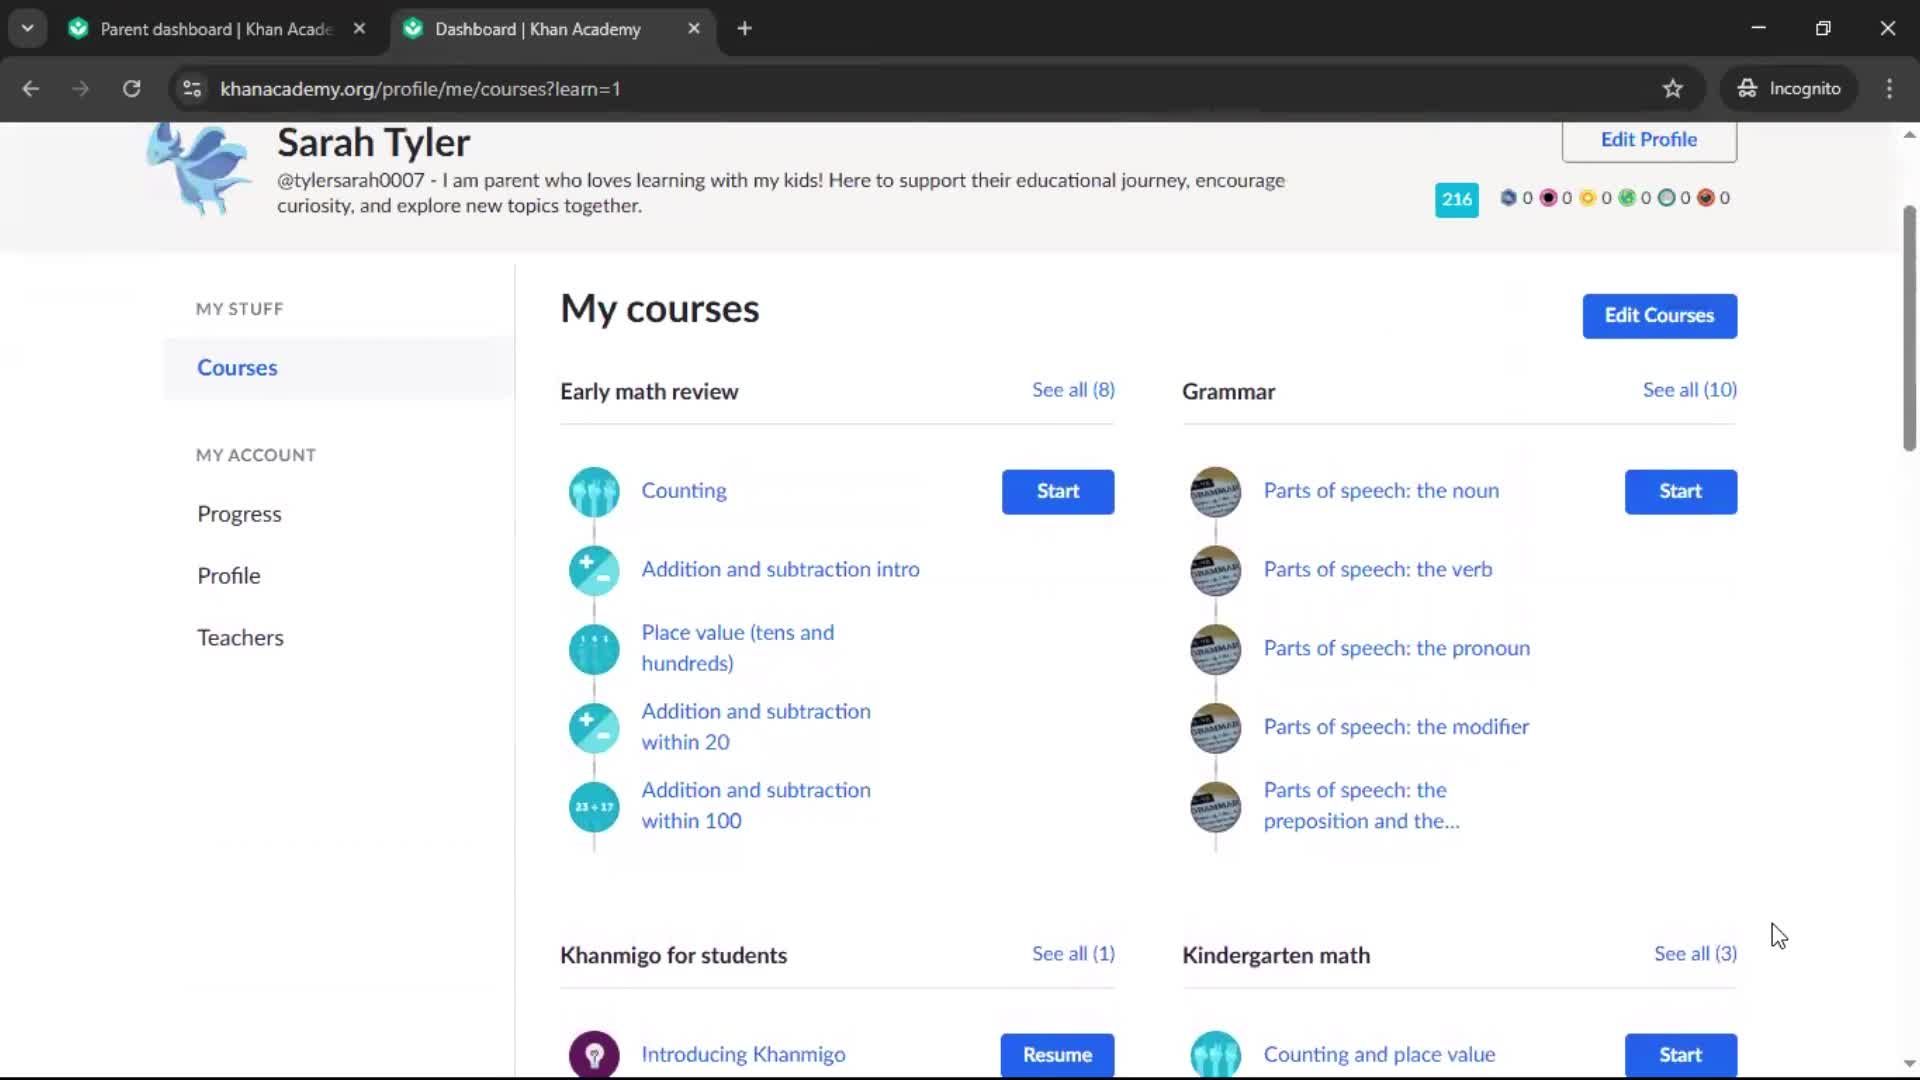Click the preposition lesson grammar icon
This screenshot has width=1920, height=1080.
pos(1215,807)
